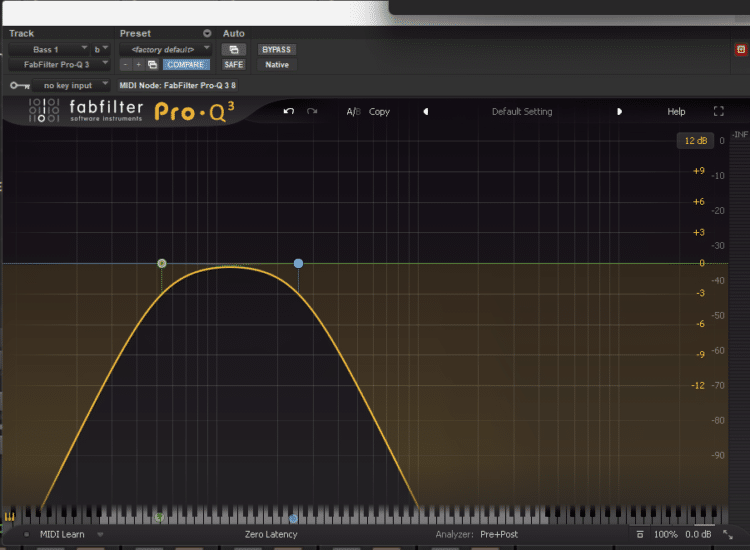Toggle automation SAFE mode
This screenshot has width=750, height=550.
coord(233,65)
